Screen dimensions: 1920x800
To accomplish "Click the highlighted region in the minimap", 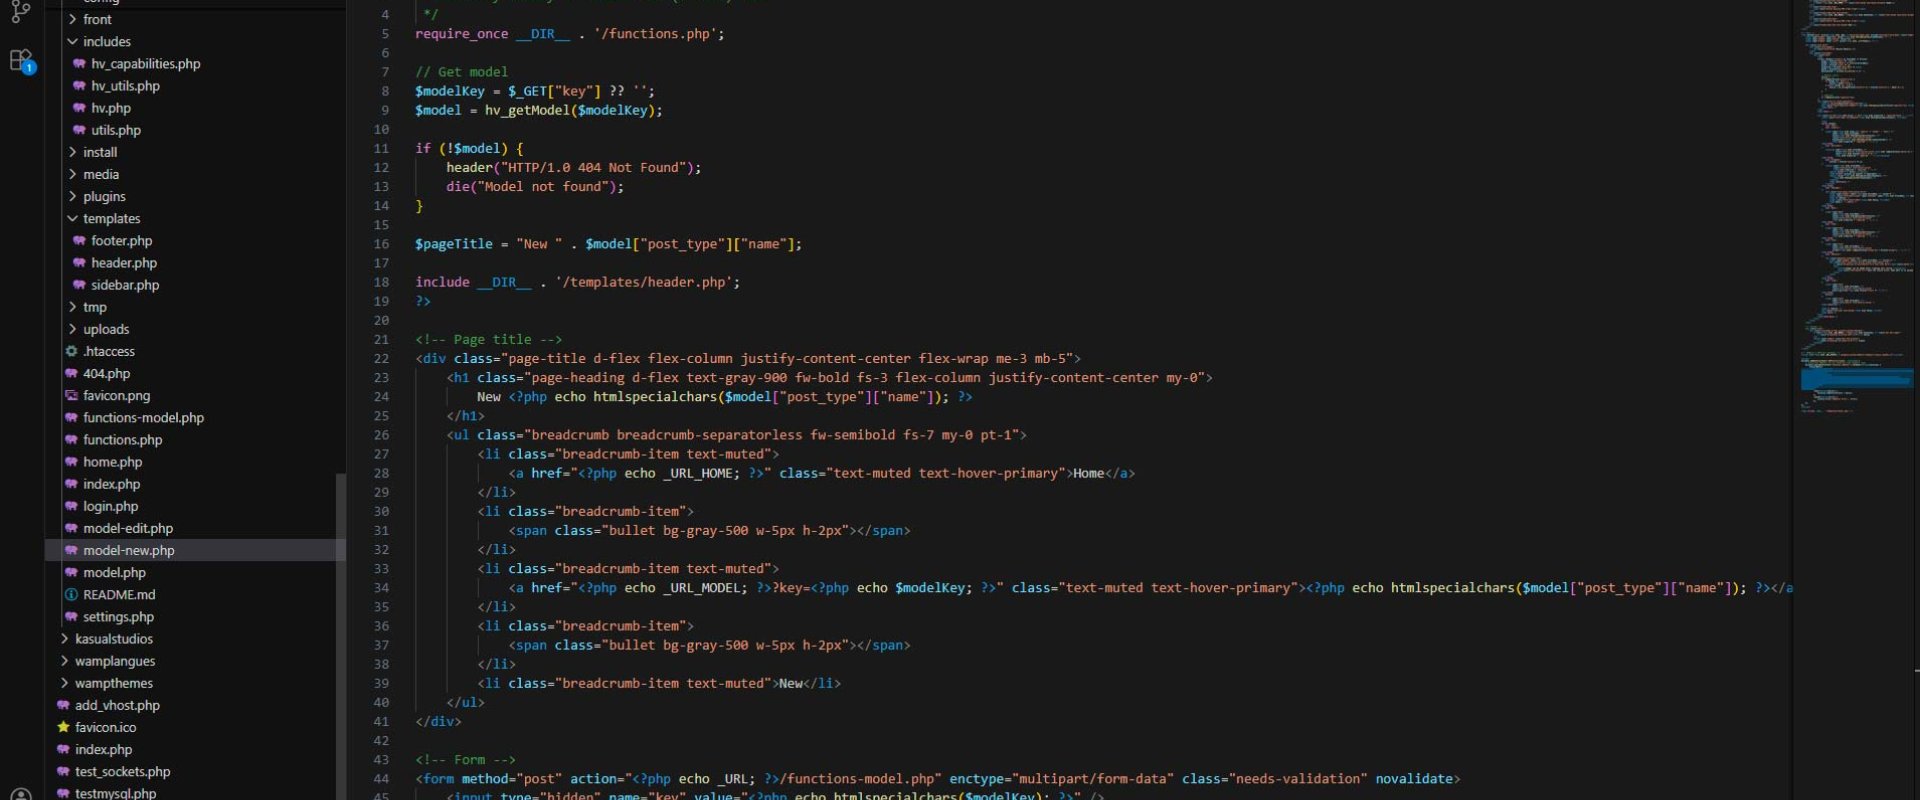I will (x=1856, y=379).
